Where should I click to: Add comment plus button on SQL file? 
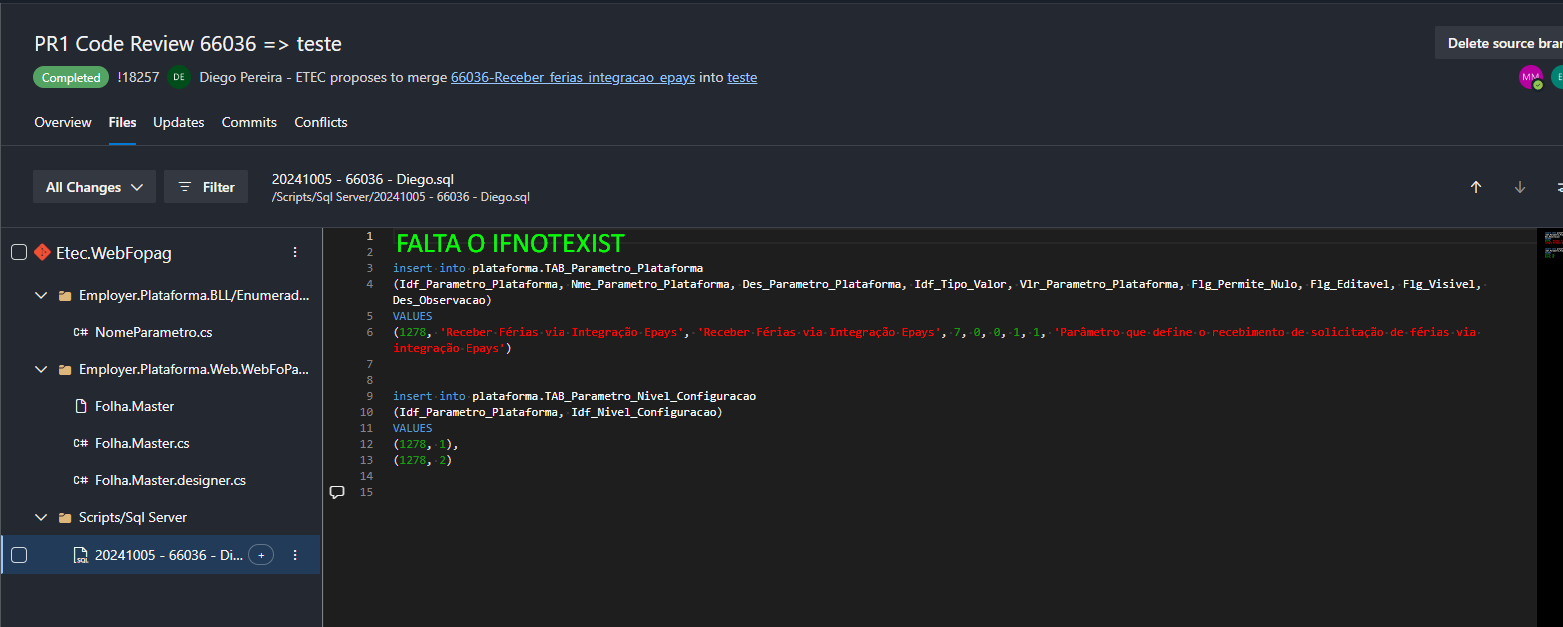tap(261, 555)
